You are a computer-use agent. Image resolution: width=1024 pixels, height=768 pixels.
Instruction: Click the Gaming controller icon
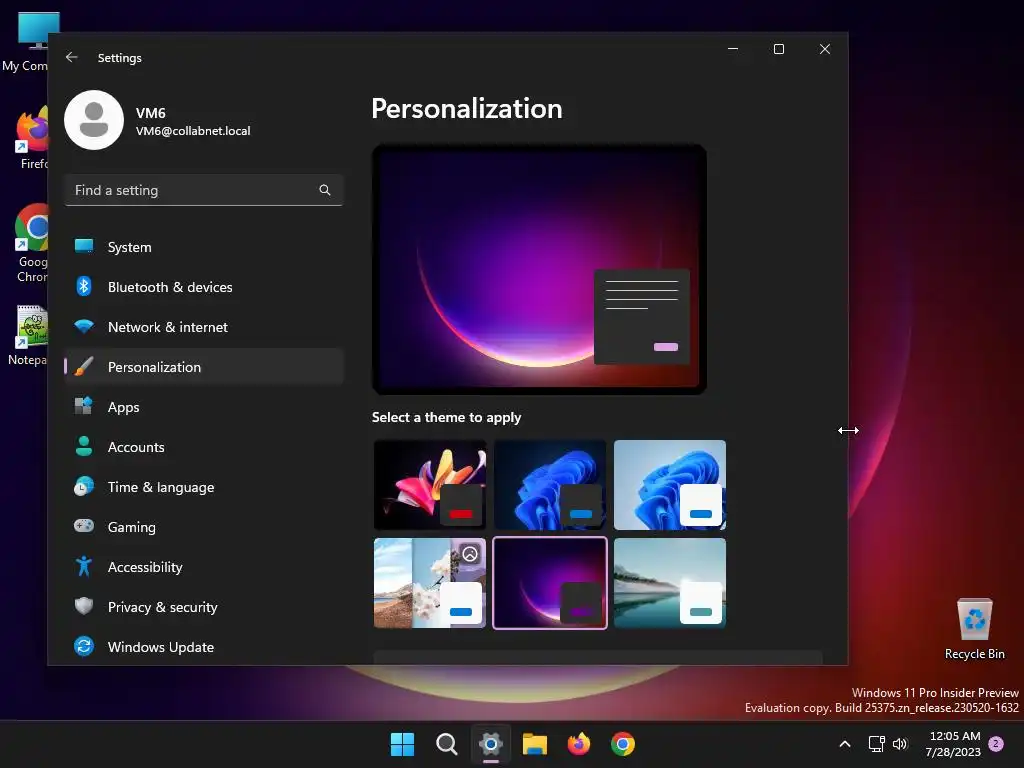click(x=84, y=526)
